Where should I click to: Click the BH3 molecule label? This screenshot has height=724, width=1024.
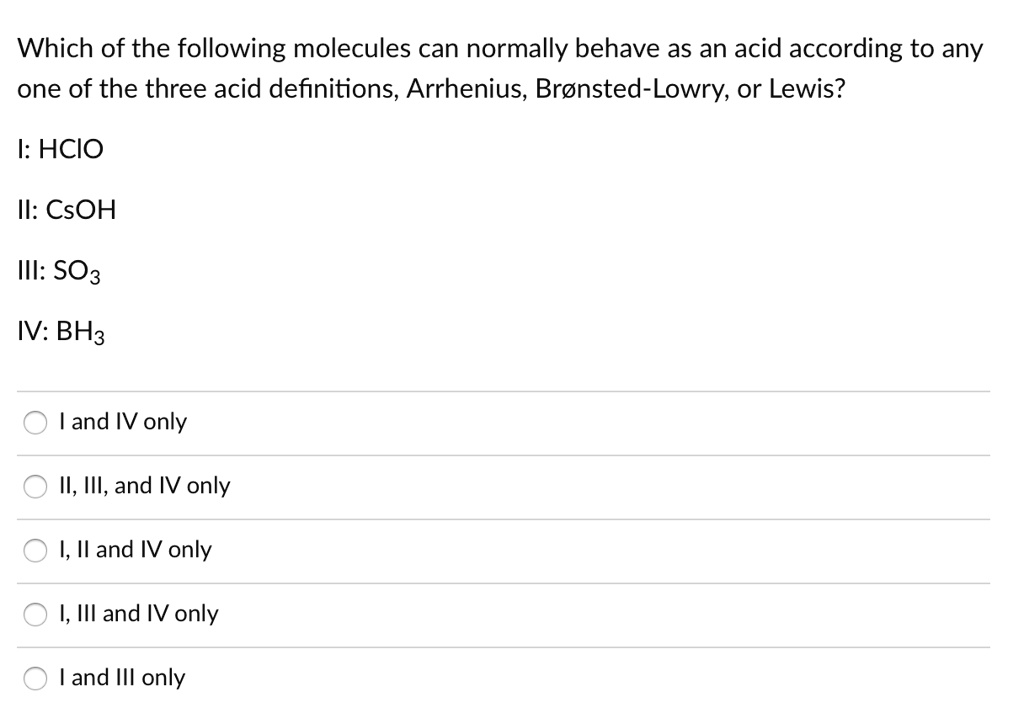pos(62,332)
